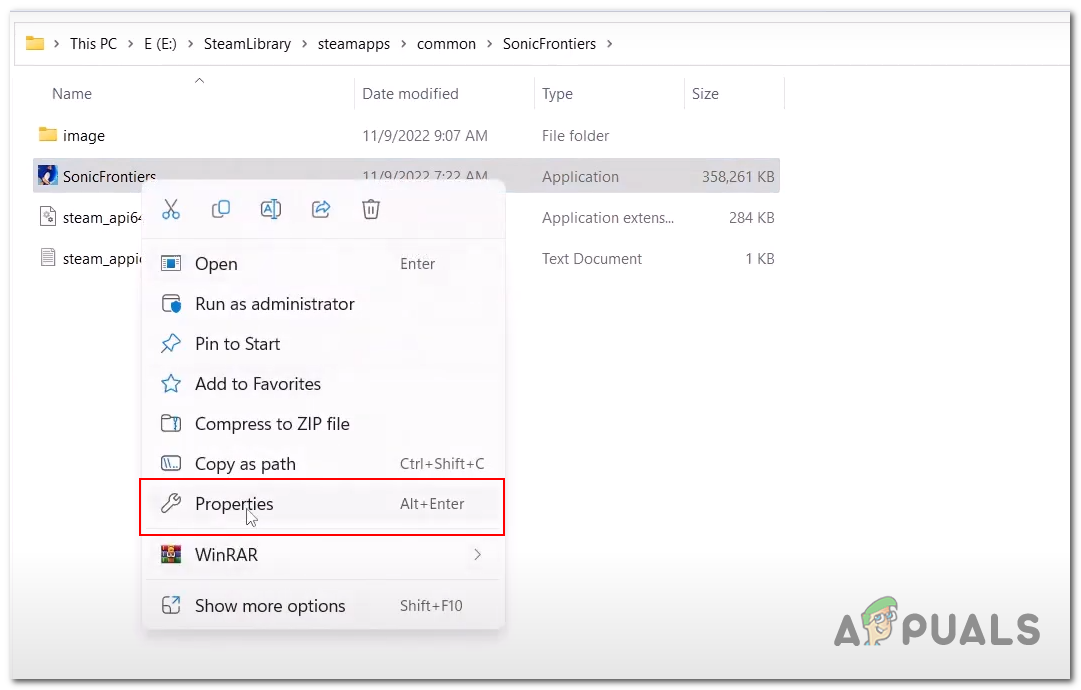The image size is (1081, 690).
Task: Expand chevron before This PC breadcrumb
Action: click(57, 44)
